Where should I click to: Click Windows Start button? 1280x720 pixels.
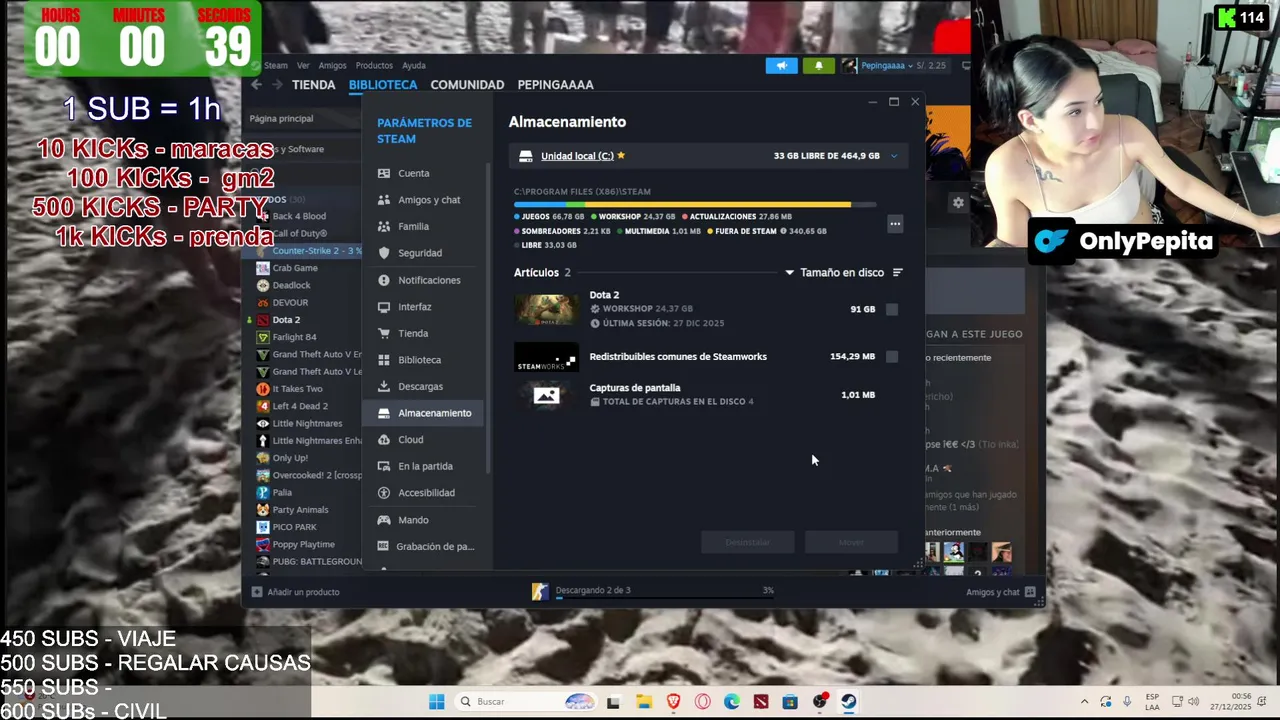(x=437, y=702)
